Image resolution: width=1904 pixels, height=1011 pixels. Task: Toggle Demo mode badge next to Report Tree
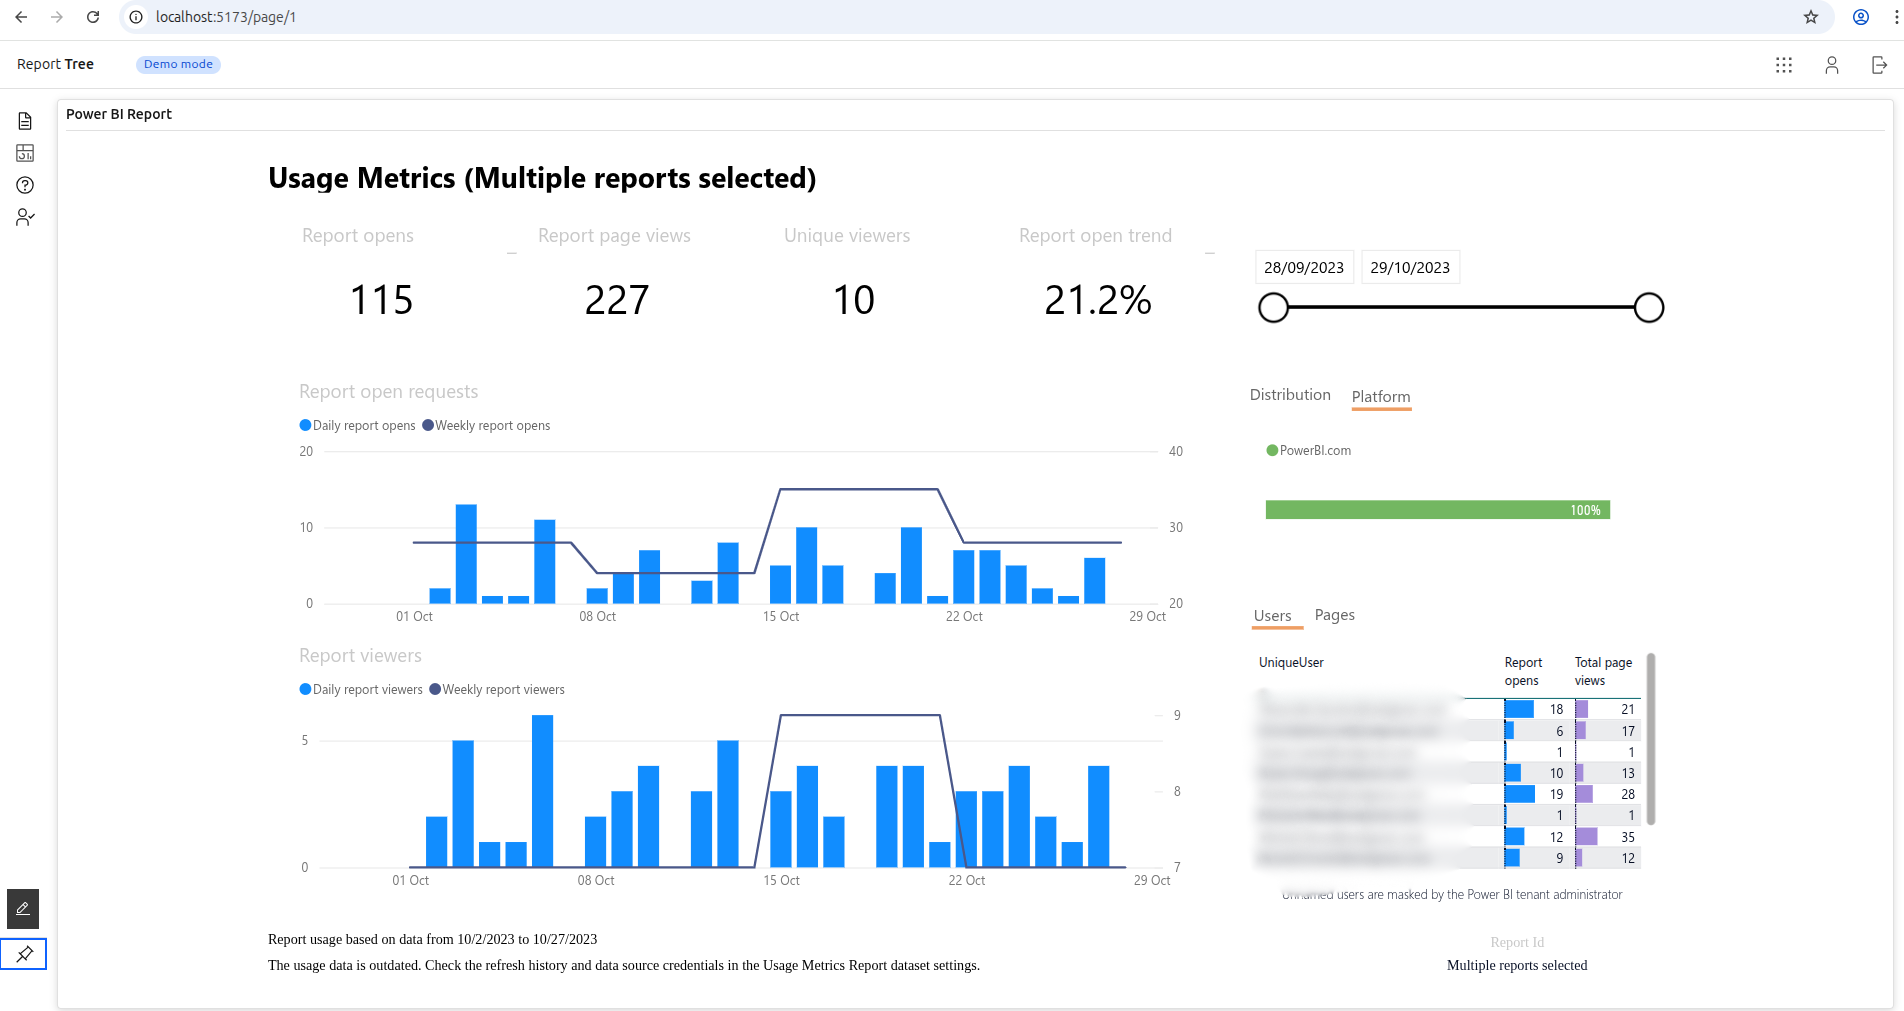click(178, 64)
